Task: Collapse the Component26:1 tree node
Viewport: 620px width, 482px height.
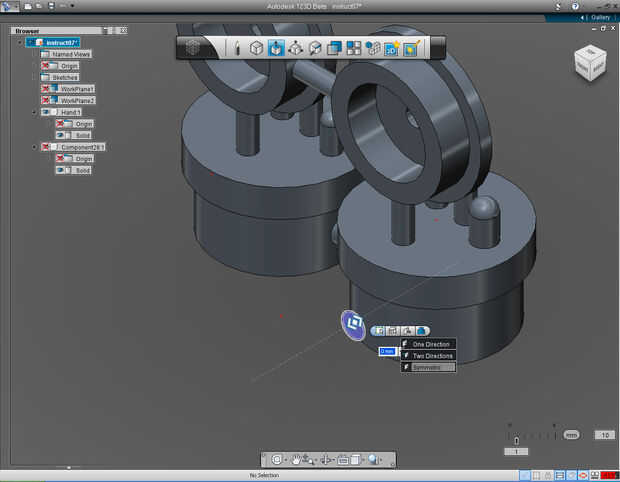Action: click(34, 147)
